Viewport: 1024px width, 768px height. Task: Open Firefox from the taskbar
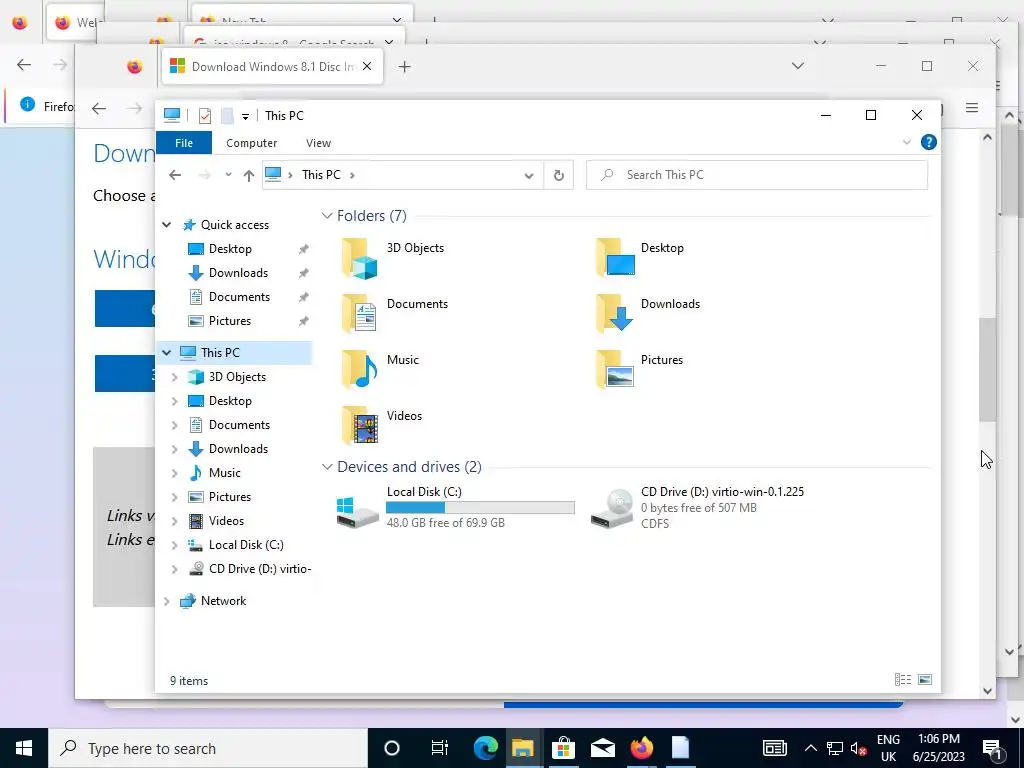click(x=641, y=748)
